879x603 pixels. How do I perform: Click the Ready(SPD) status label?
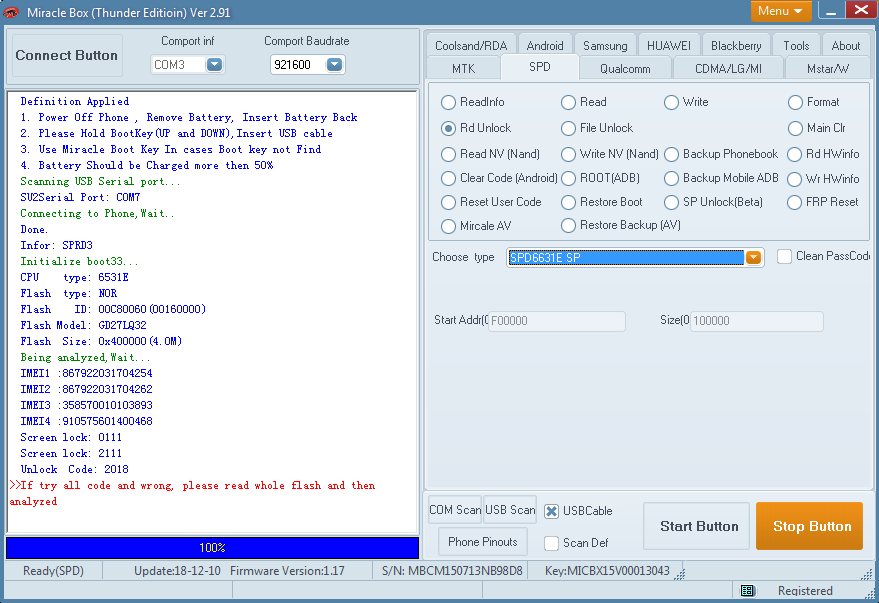coord(53,571)
